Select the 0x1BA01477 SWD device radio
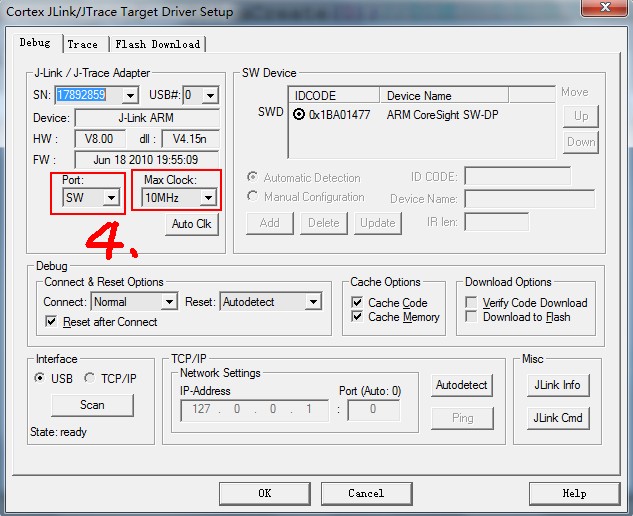633x516 pixels. pos(299,114)
